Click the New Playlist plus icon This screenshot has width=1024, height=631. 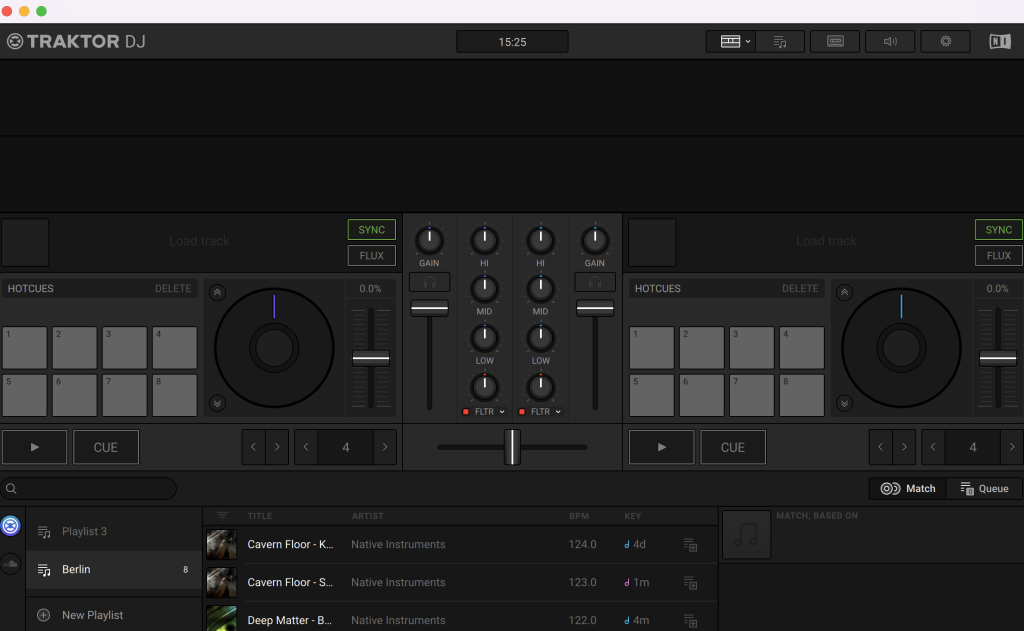pos(44,615)
